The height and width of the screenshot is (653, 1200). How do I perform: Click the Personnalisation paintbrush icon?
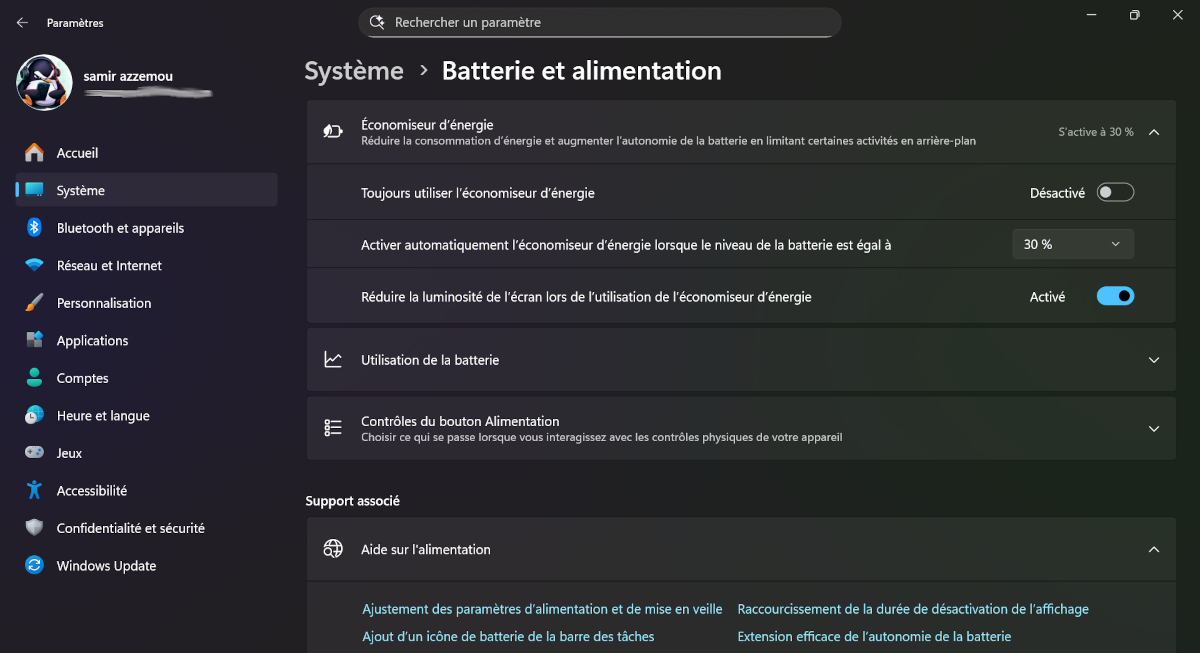pyautogui.click(x=35, y=303)
